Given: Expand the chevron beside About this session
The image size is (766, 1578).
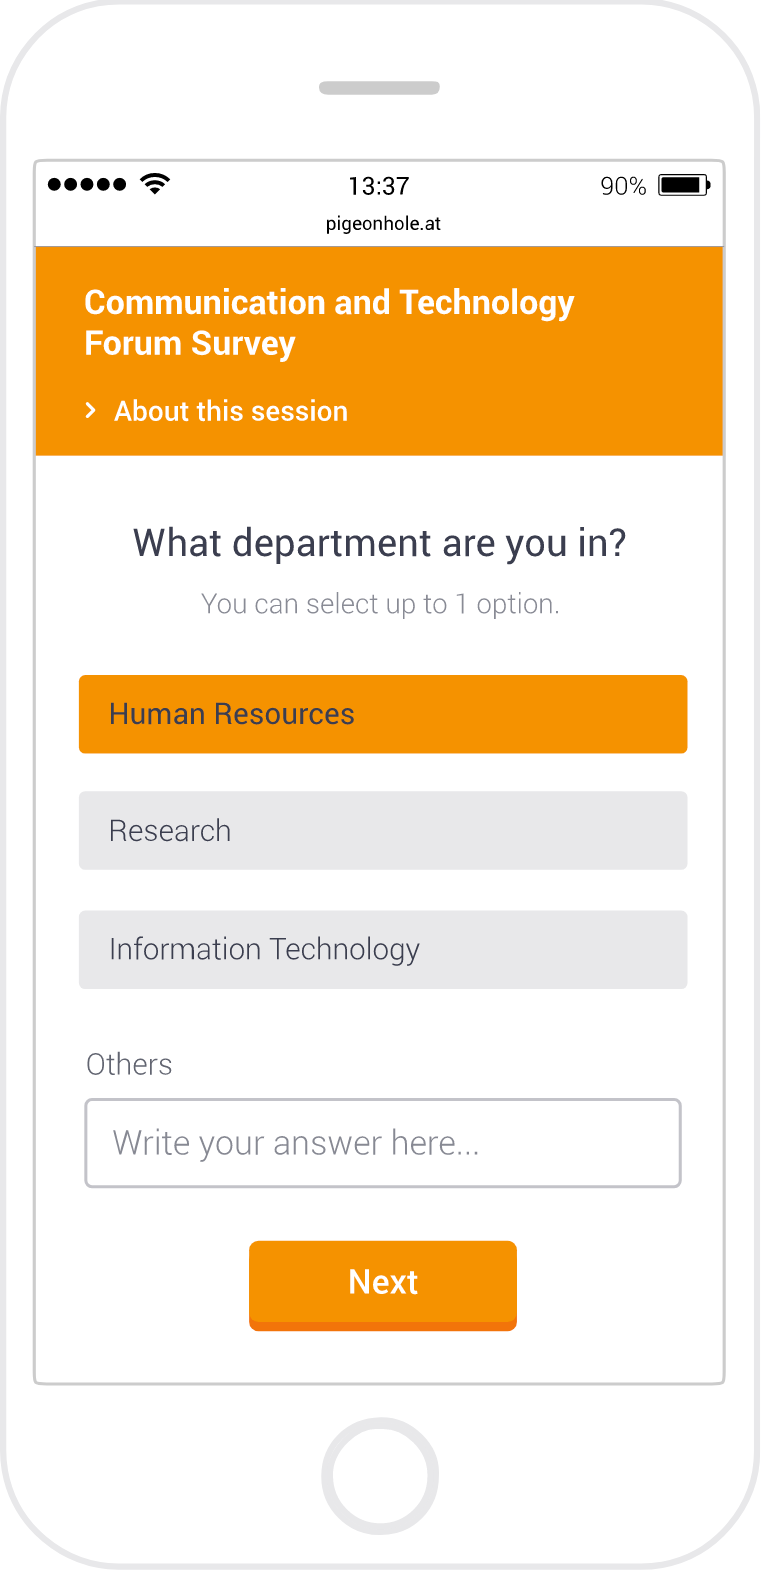Looking at the screenshot, I should [x=91, y=410].
